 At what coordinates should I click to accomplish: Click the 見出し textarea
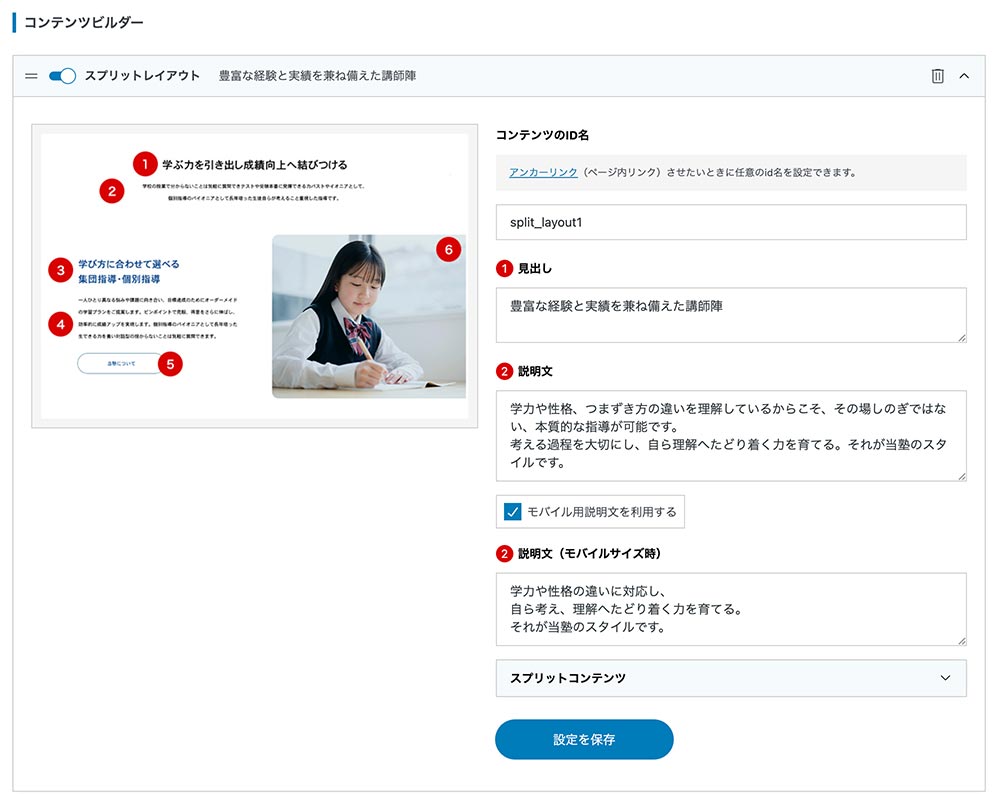click(x=730, y=315)
